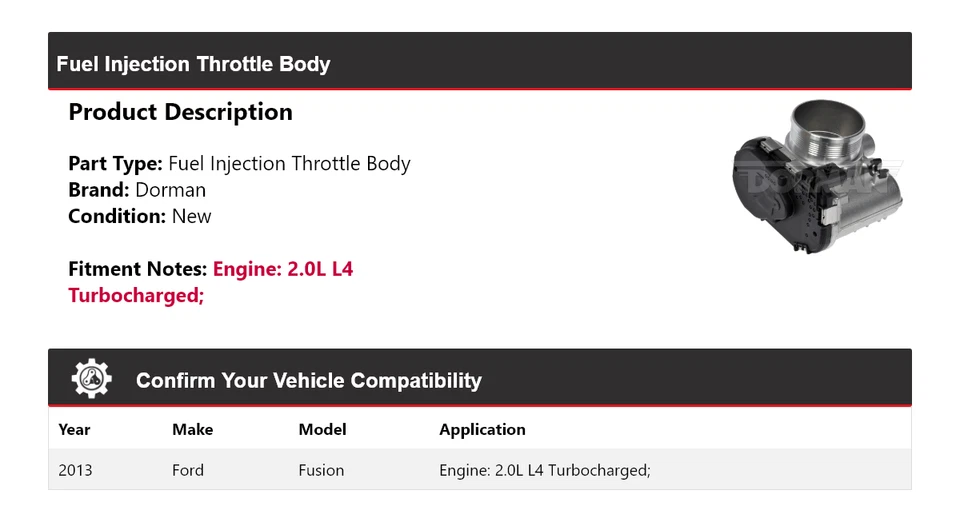The image size is (960, 522).
Task: Open the throttle body product image
Action: tap(818, 180)
